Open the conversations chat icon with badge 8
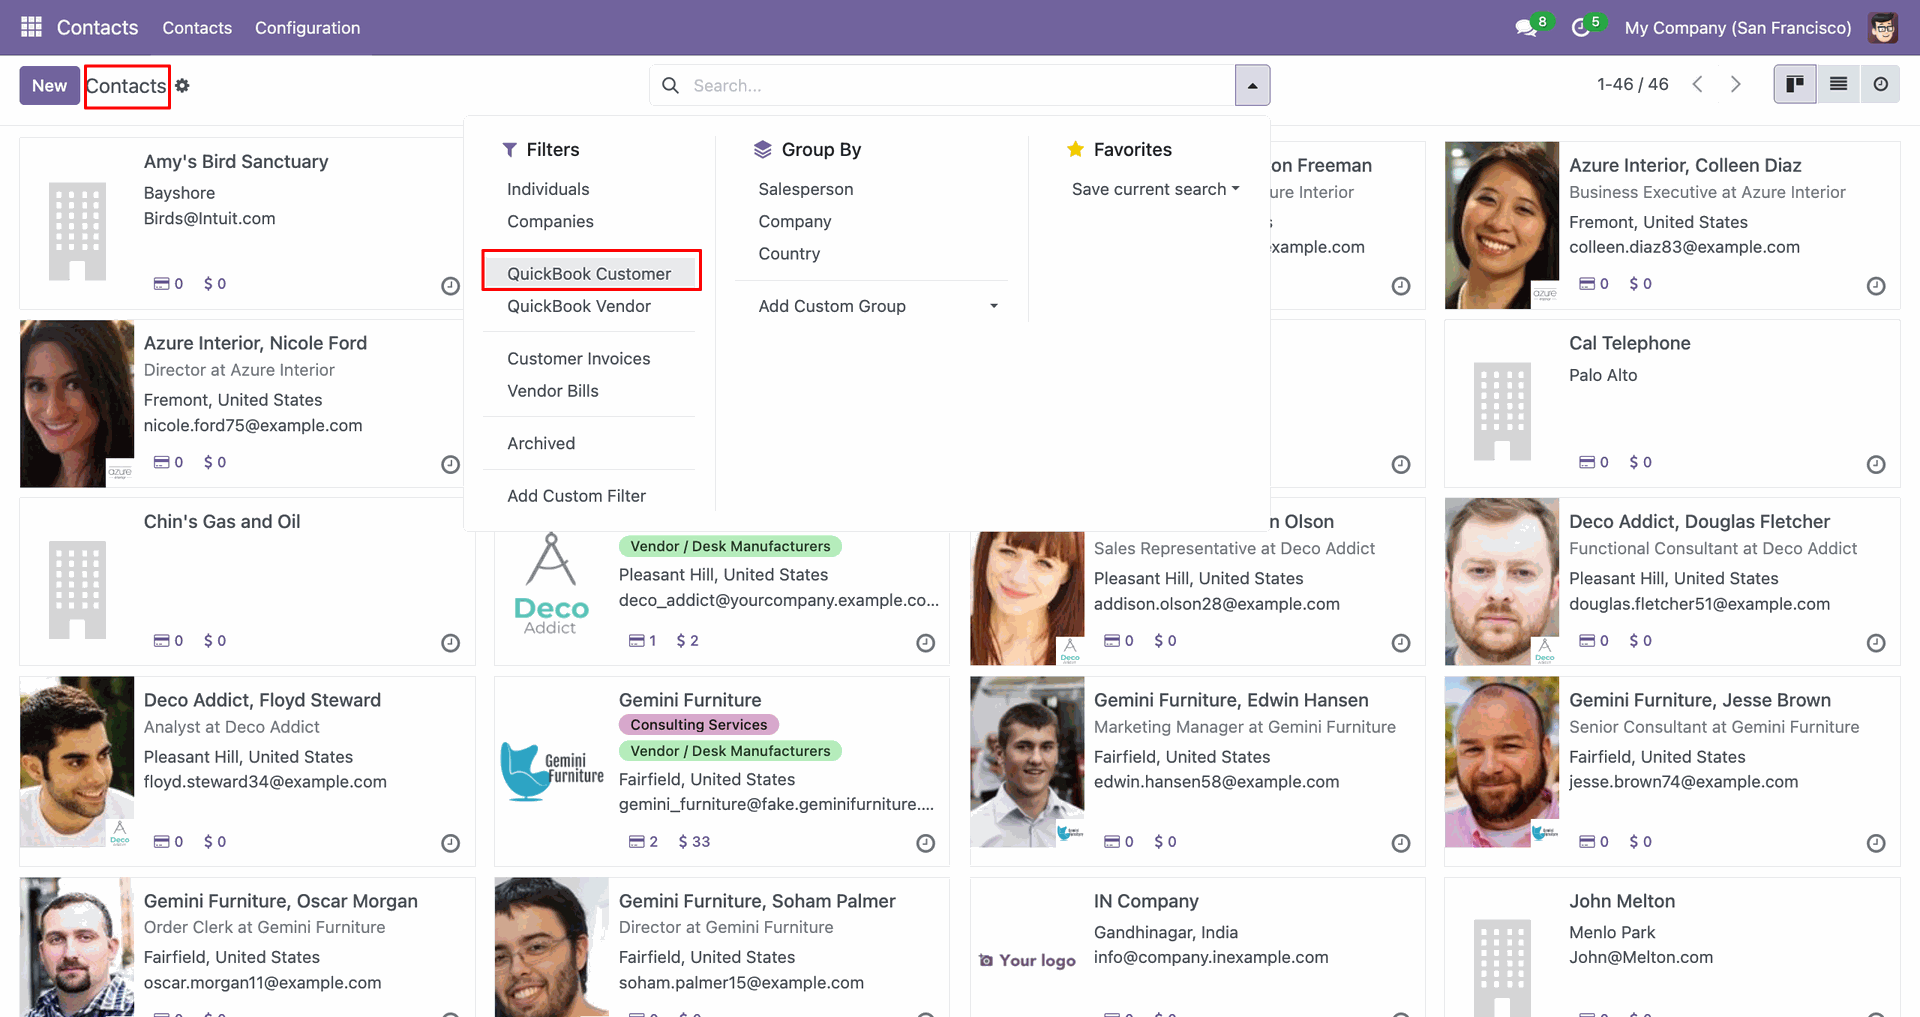The image size is (1920, 1017). [x=1527, y=27]
